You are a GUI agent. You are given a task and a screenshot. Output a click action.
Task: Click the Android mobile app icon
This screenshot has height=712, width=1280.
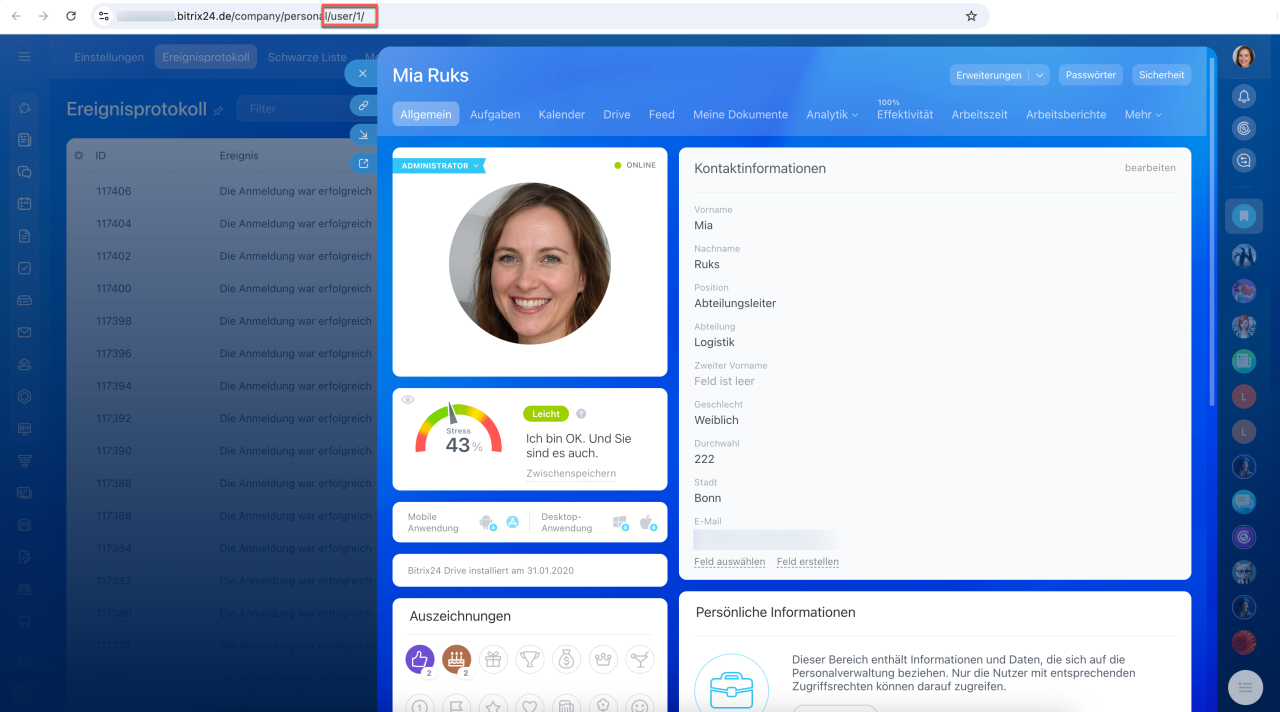(488, 522)
